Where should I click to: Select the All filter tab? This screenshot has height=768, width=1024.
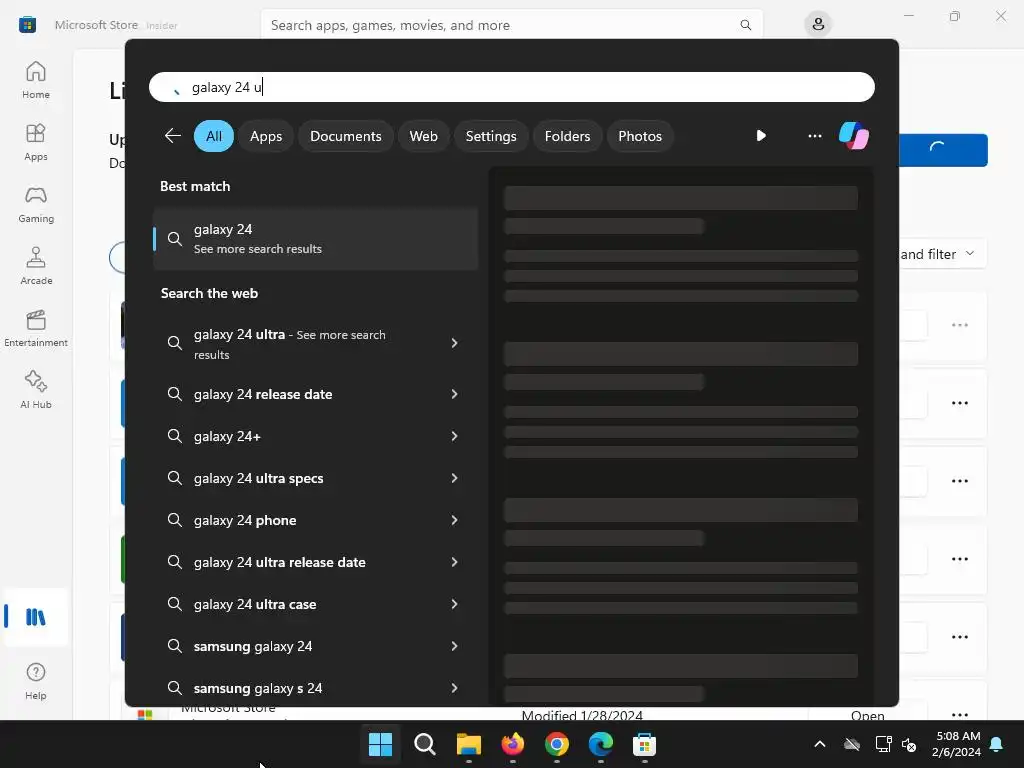pyautogui.click(x=214, y=136)
